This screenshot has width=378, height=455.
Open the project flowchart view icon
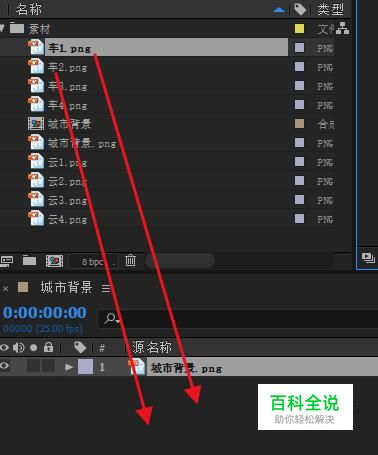pos(343,28)
